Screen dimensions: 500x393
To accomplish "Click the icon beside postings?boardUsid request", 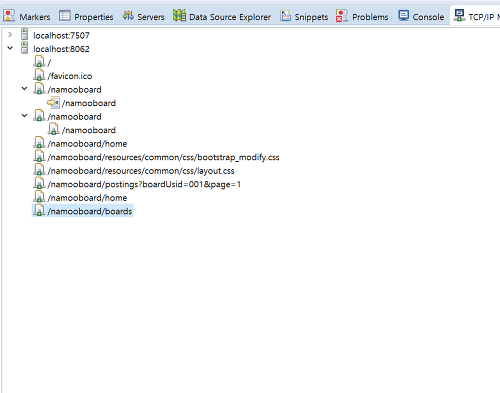I will click(x=39, y=183).
